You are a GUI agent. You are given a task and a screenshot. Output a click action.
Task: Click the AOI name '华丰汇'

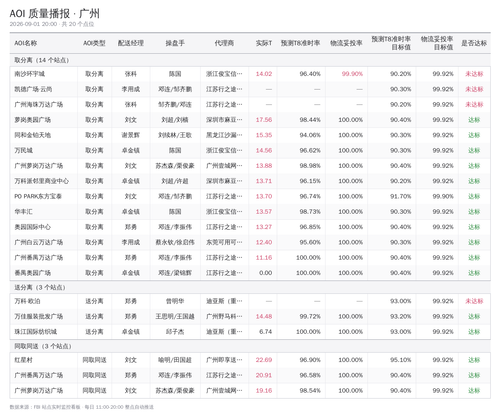(23, 212)
